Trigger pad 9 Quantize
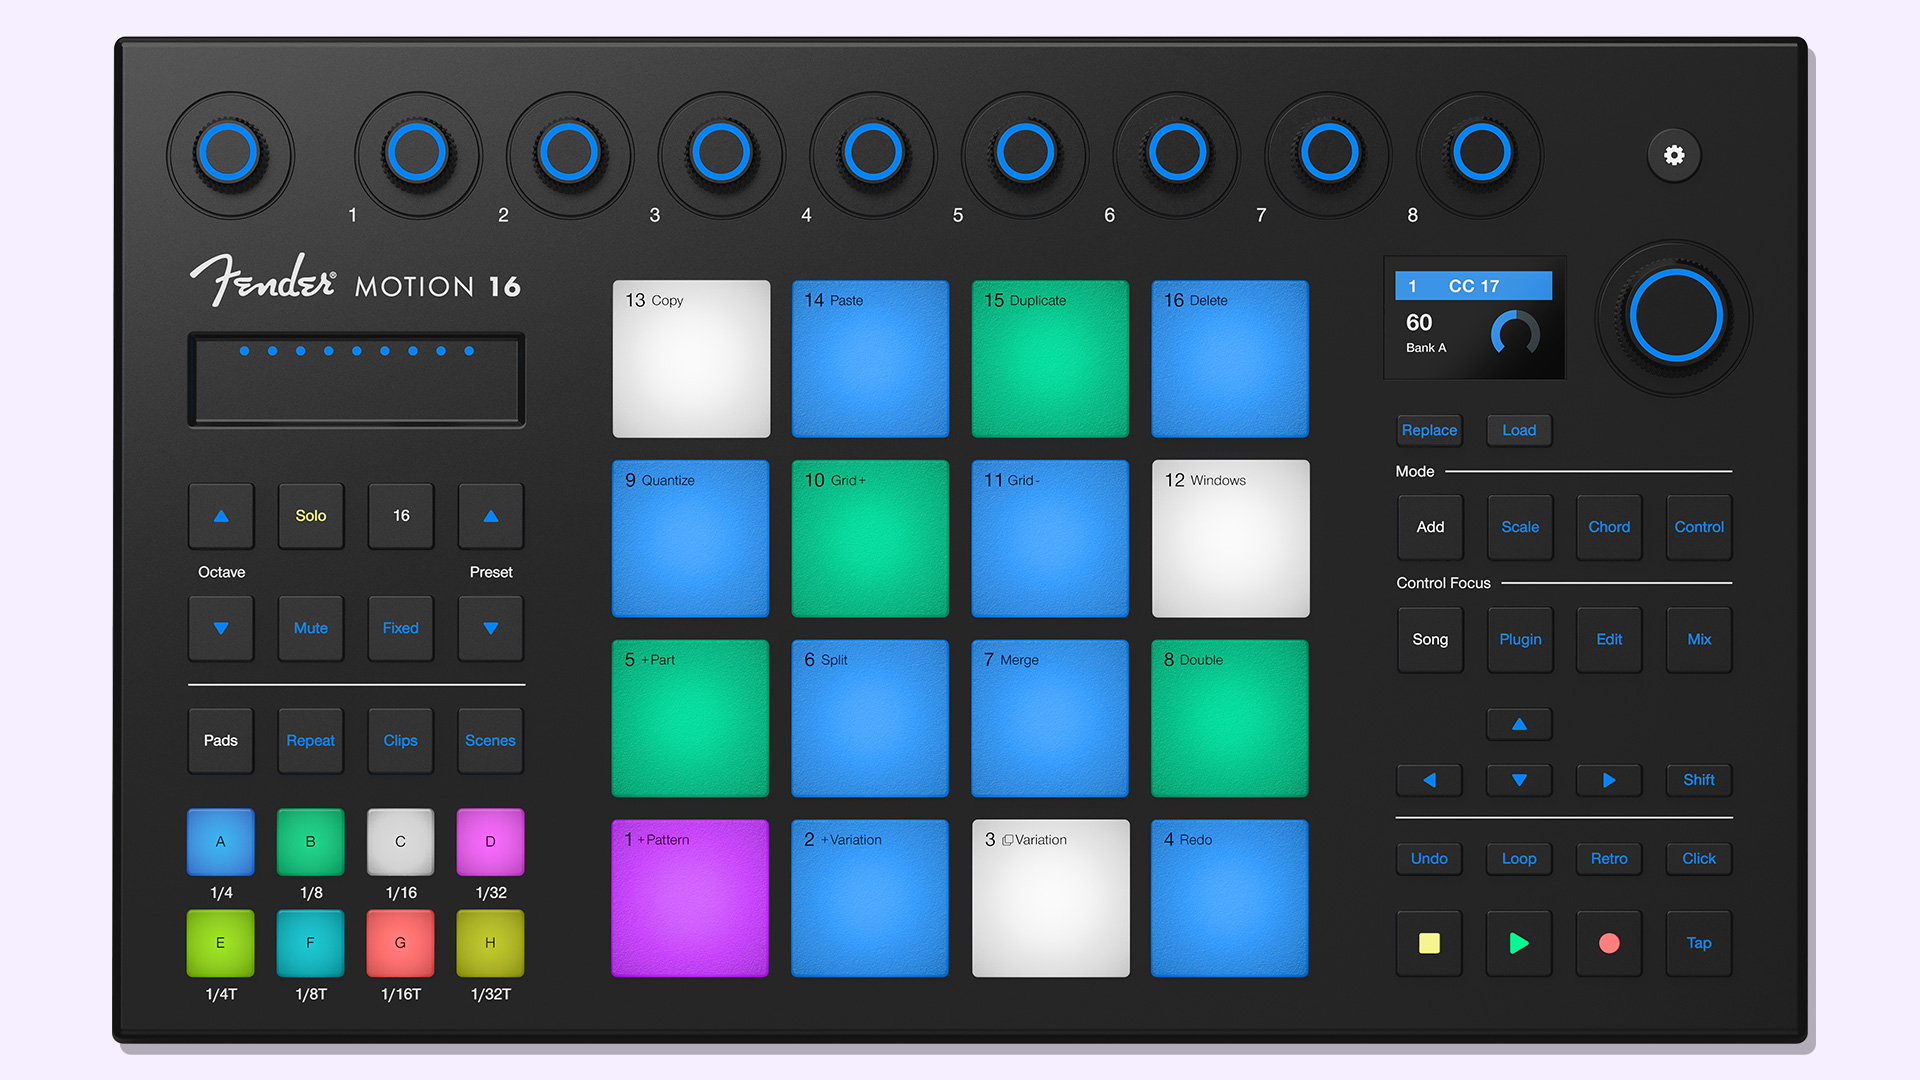The image size is (1920, 1080). coord(691,539)
